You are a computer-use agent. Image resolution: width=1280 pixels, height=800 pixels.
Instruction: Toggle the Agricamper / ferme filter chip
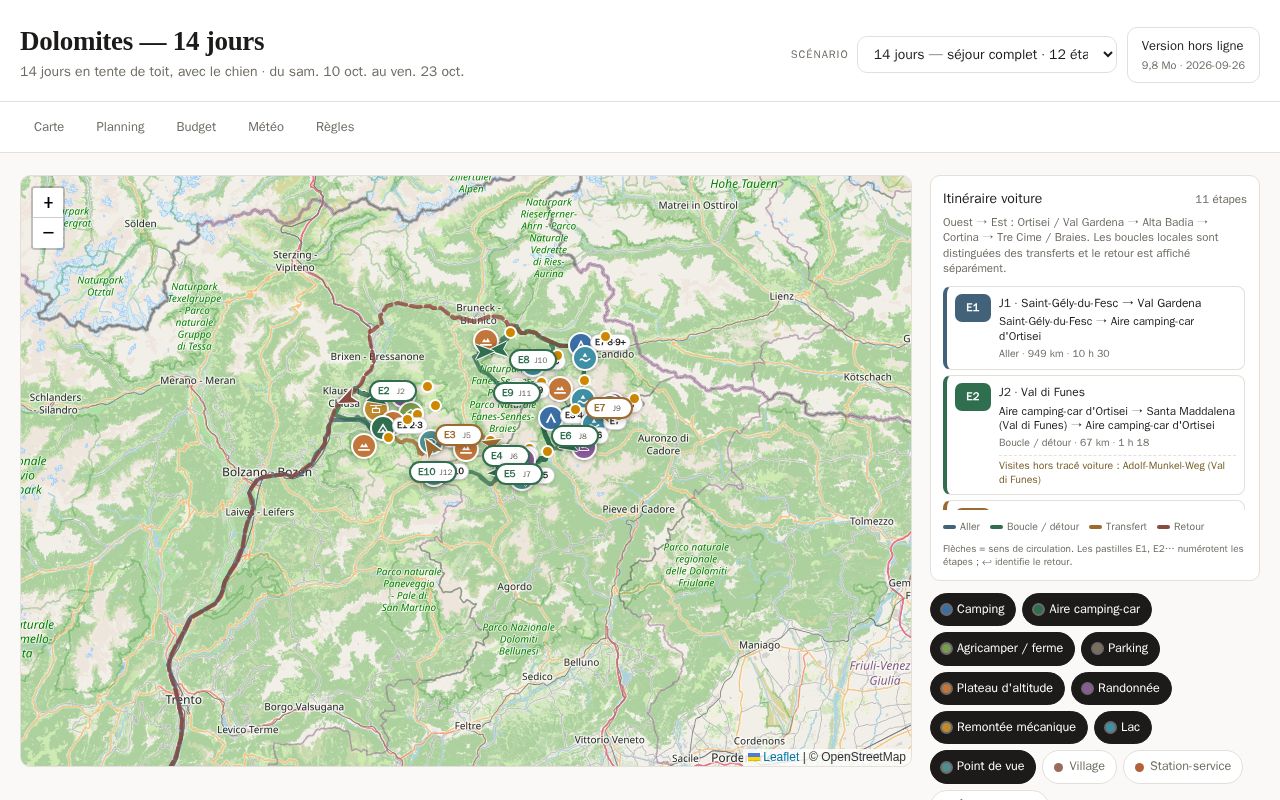point(1002,648)
